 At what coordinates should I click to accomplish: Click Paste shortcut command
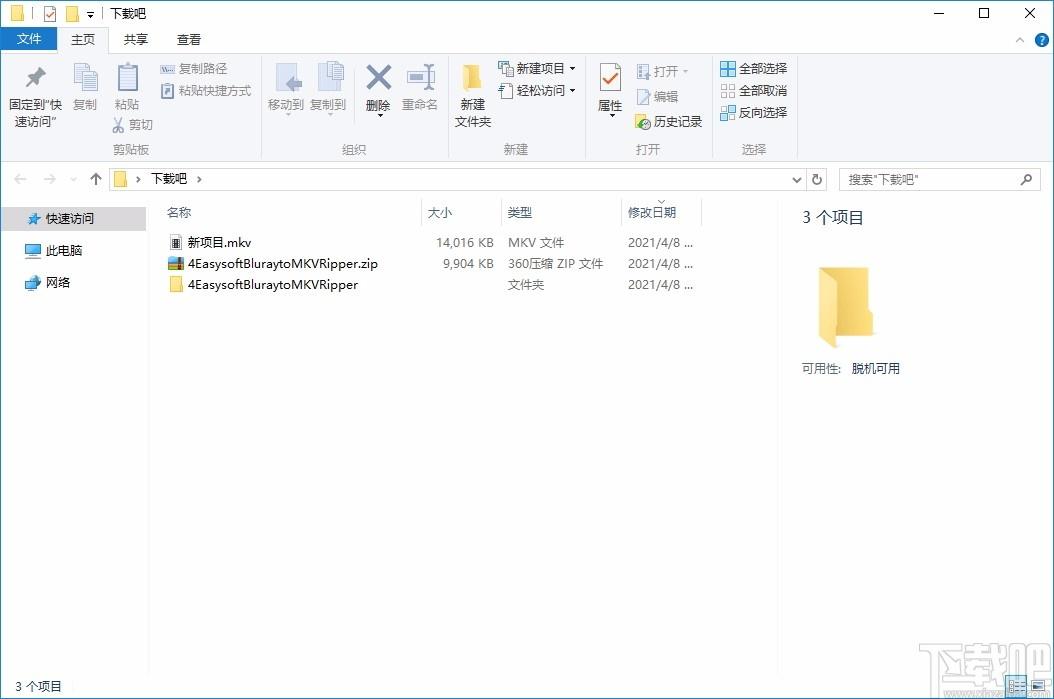click(x=206, y=91)
